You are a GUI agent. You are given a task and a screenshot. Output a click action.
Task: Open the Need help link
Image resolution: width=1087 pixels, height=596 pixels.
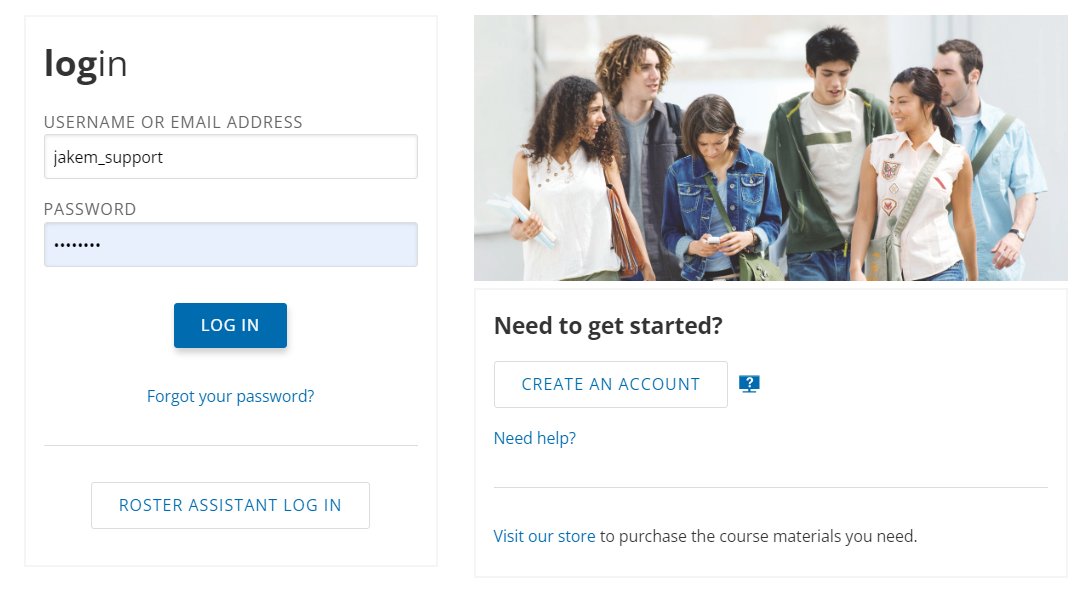pyautogui.click(x=534, y=437)
